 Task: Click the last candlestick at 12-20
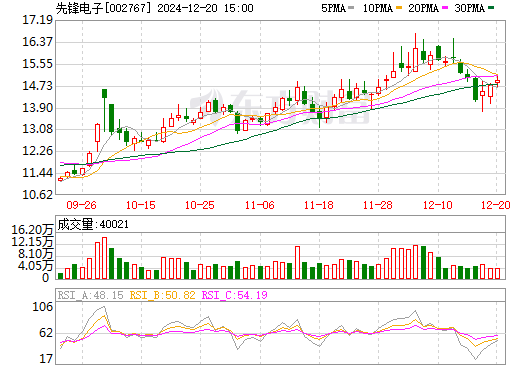point(497,81)
